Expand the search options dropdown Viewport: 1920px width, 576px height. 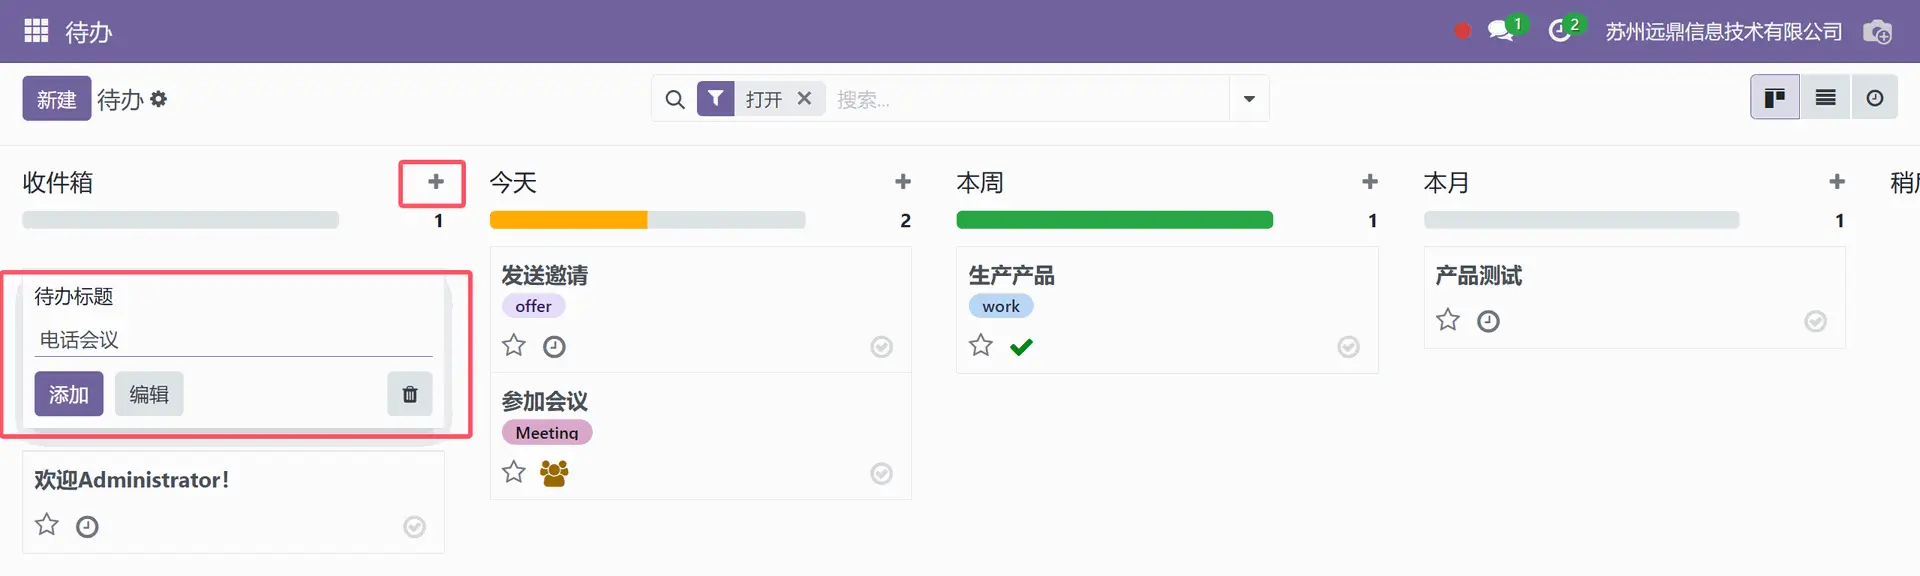[x=1249, y=99]
